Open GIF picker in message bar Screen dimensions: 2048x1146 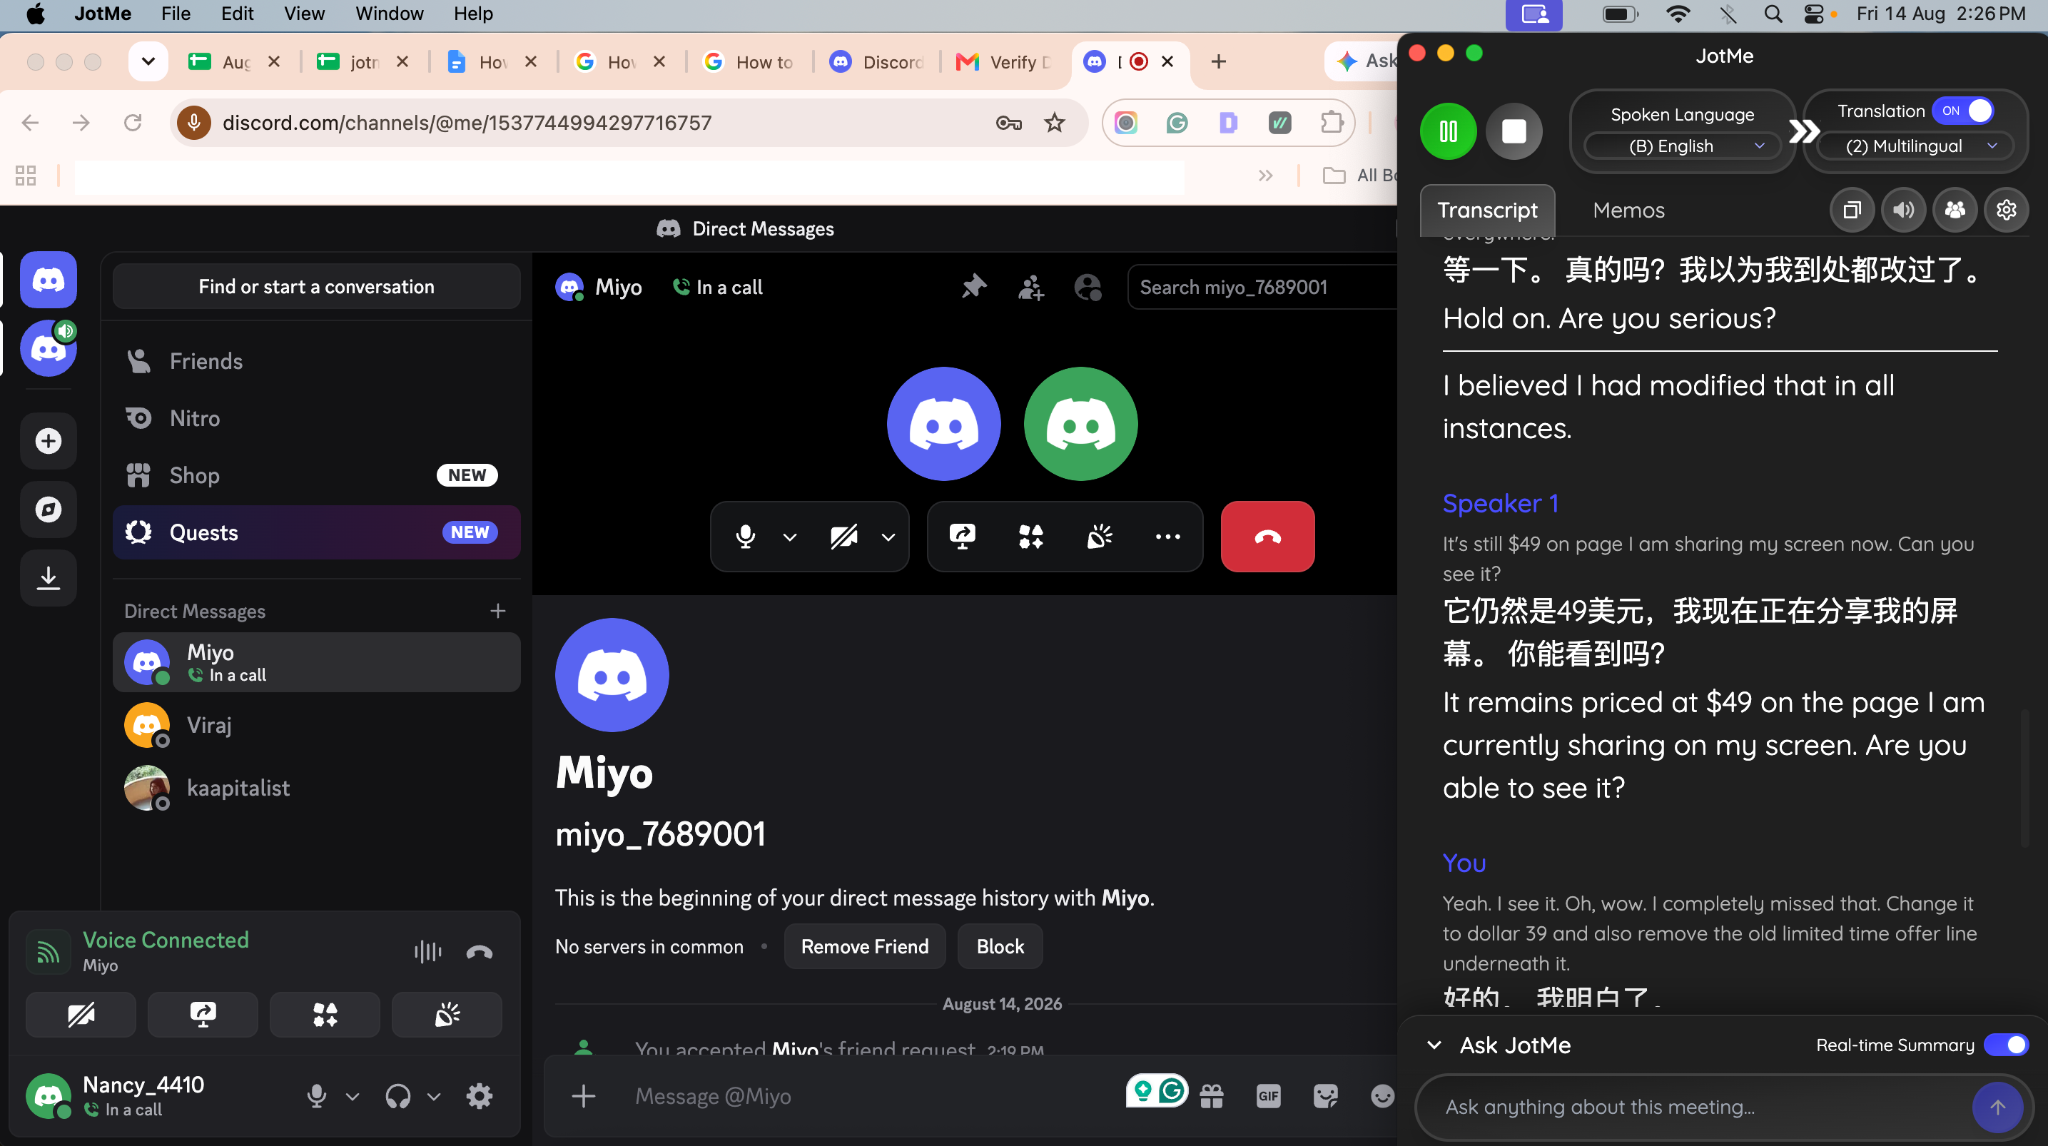[1268, 1097]
